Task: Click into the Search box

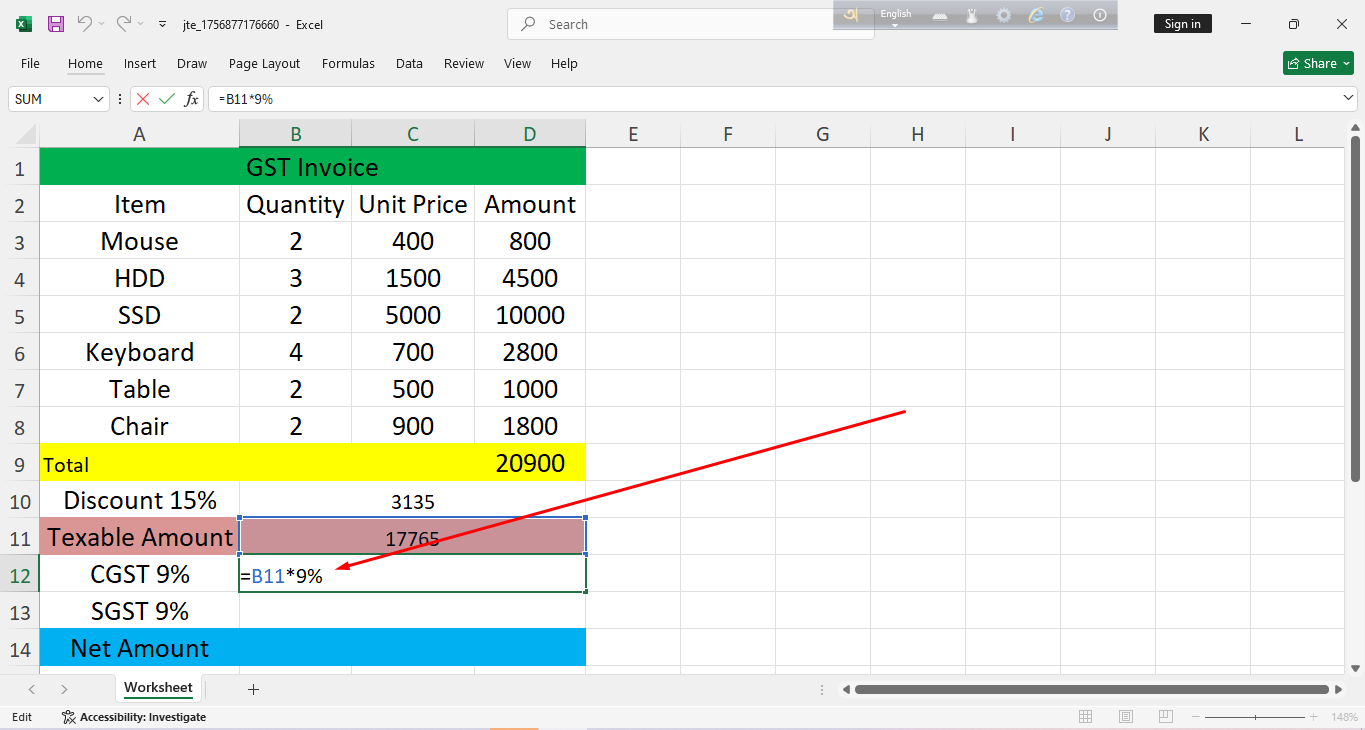Action: tap(690, 24)
